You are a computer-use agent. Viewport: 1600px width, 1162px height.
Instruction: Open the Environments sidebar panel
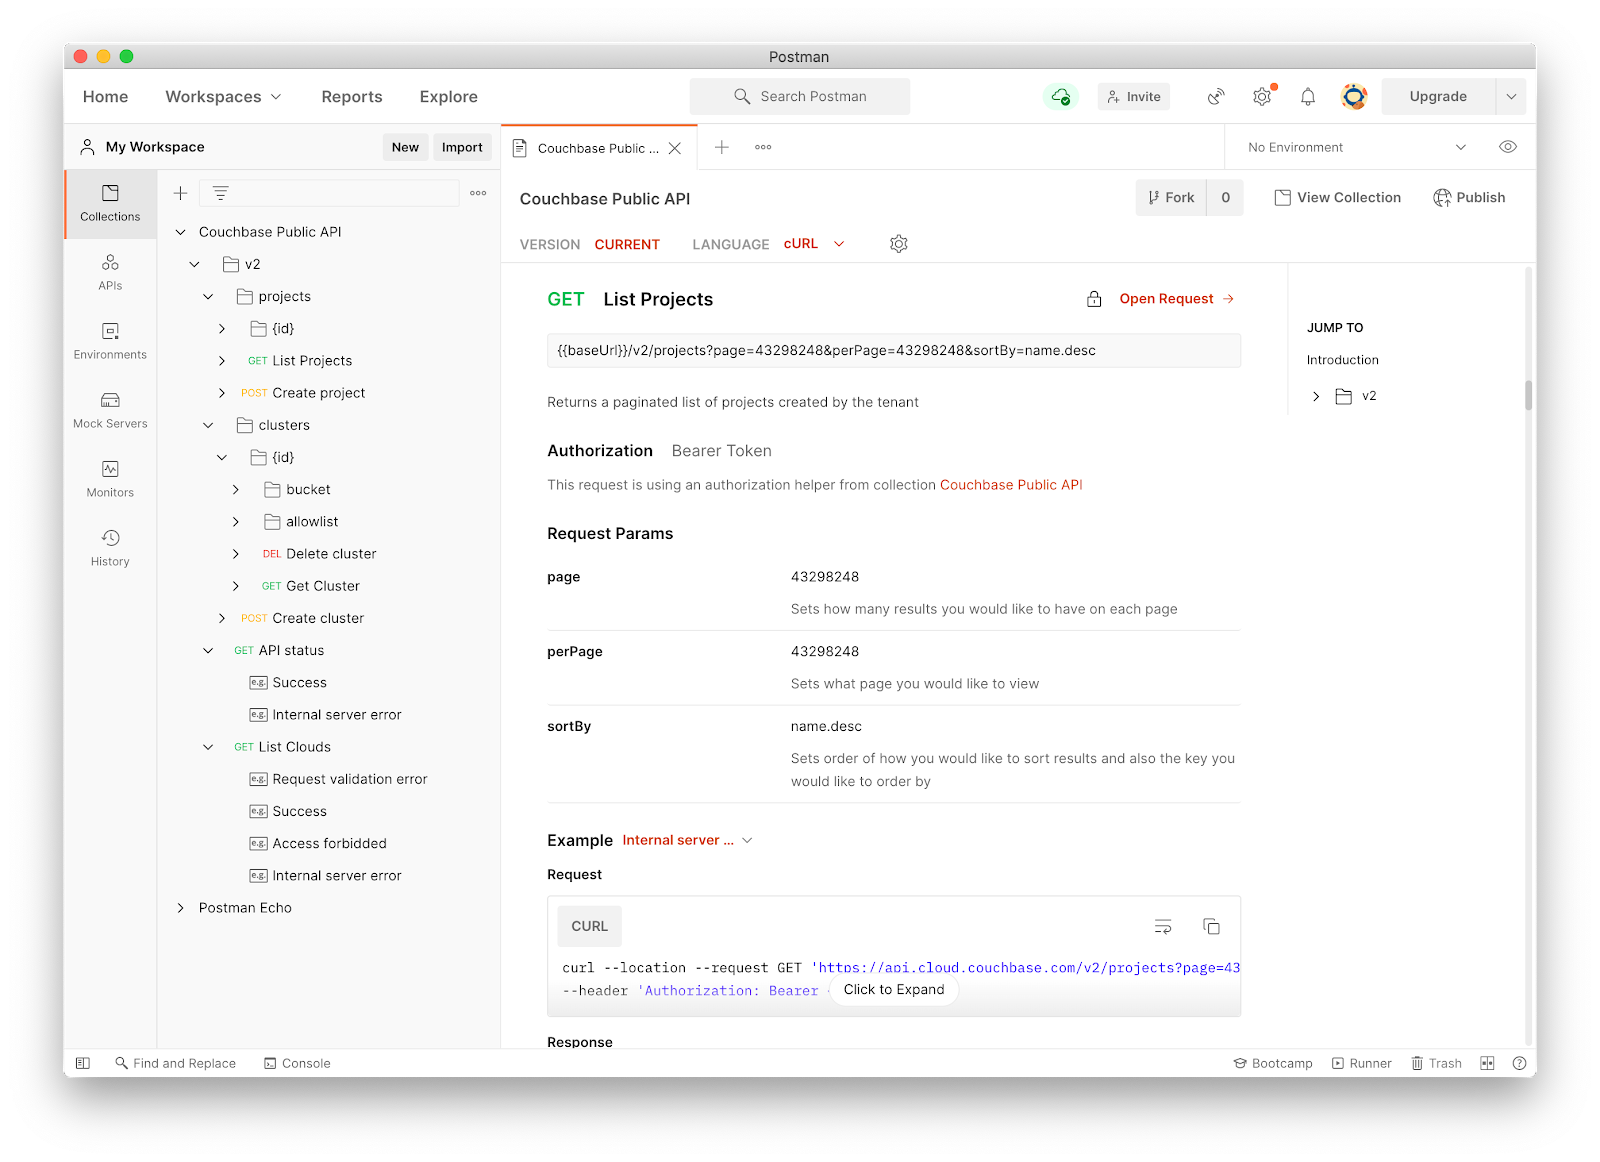(109, 340)
